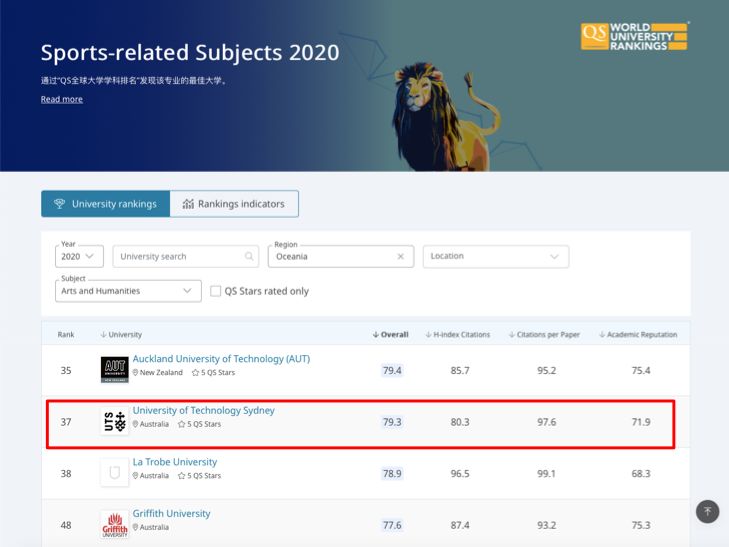
Task: Click La Trobe University logo placeholder
Action: click(114, 473)
